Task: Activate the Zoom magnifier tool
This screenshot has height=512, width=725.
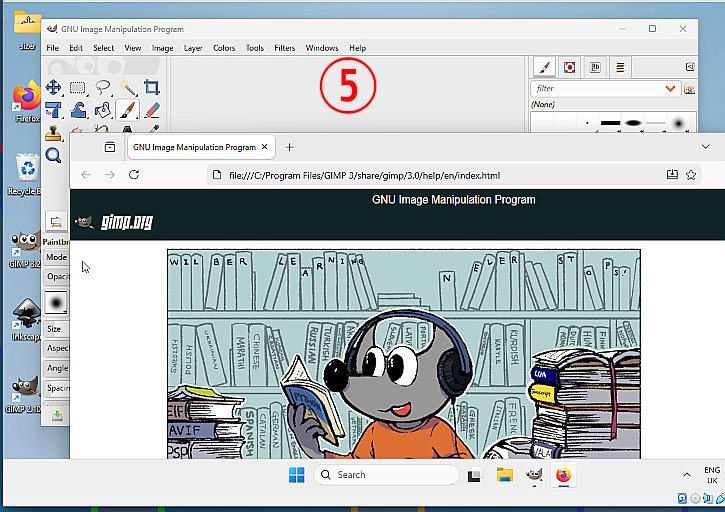Action: tap(53, 155)
